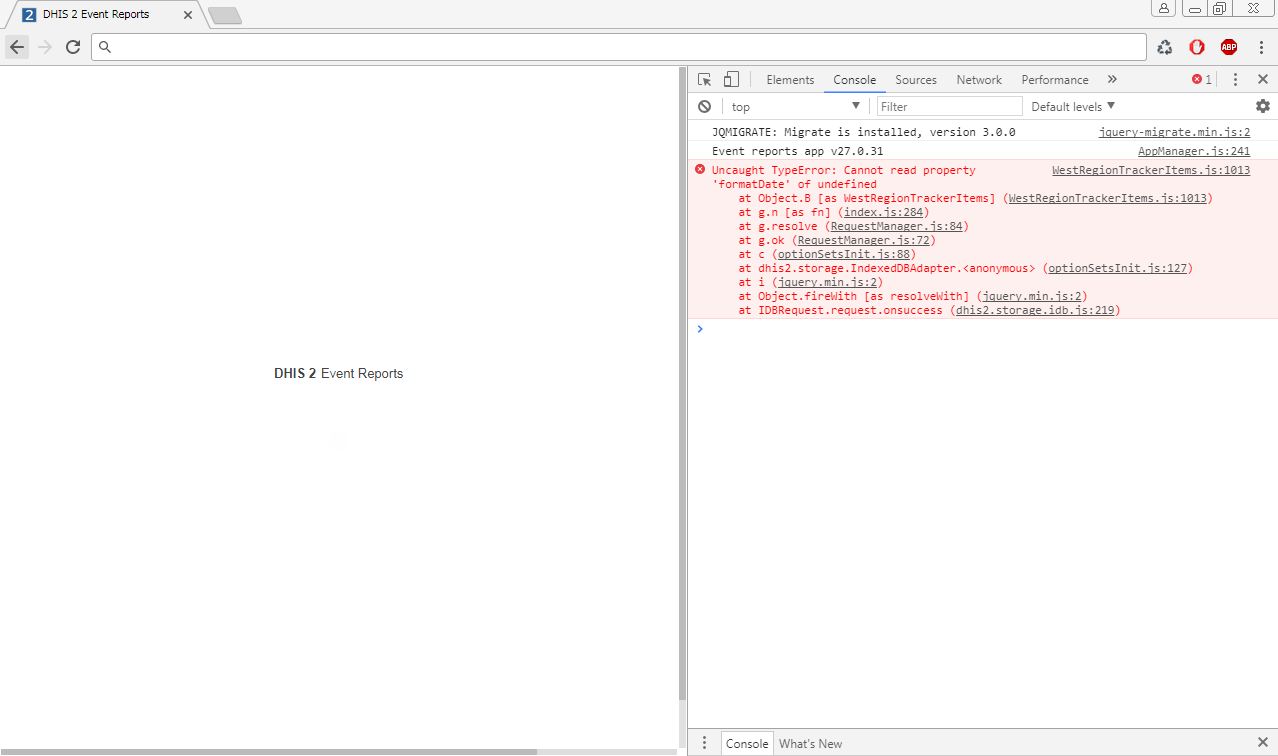Image resolution: width=1278 pixels, height=756 pixels.
Task: Expand the 'top' JavaScript context dropdown
Action: tap(795, 106)
